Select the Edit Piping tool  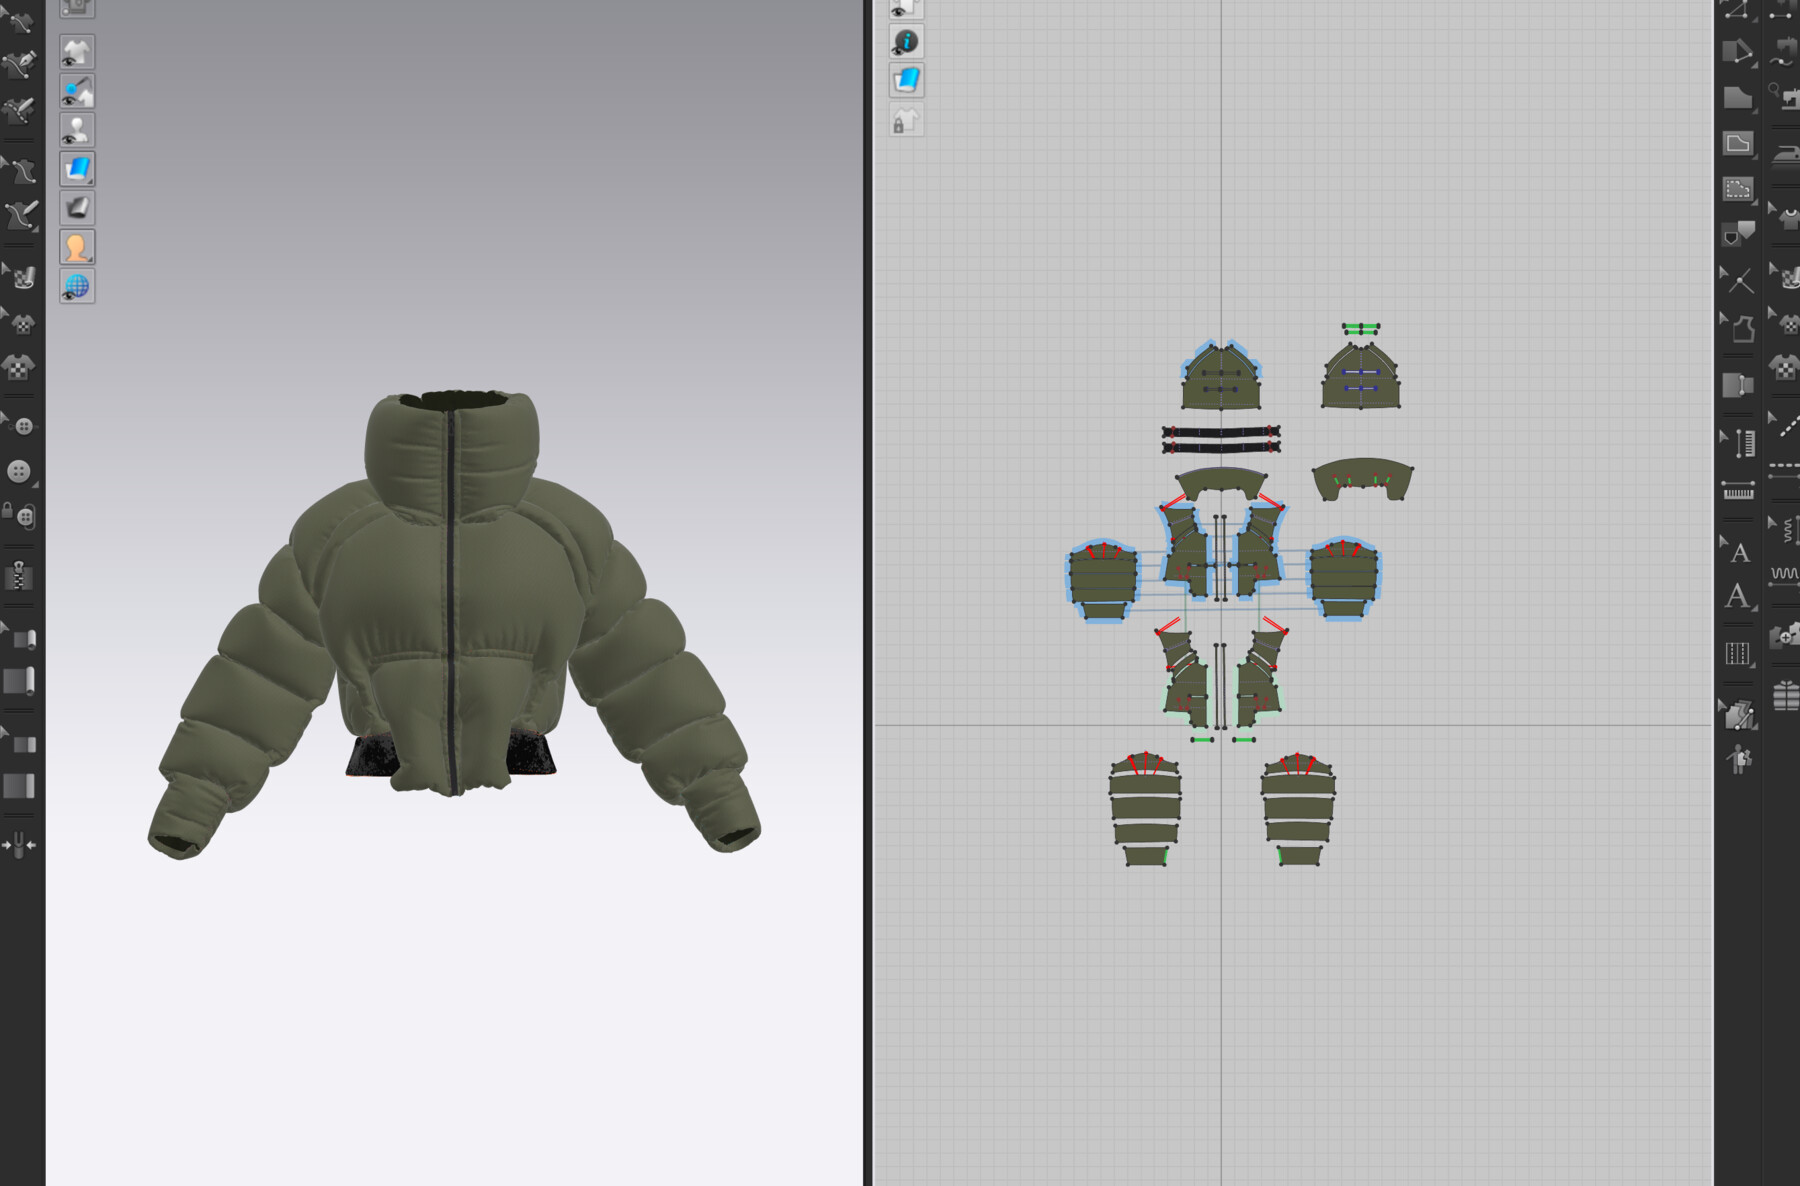tap(19, 743)
